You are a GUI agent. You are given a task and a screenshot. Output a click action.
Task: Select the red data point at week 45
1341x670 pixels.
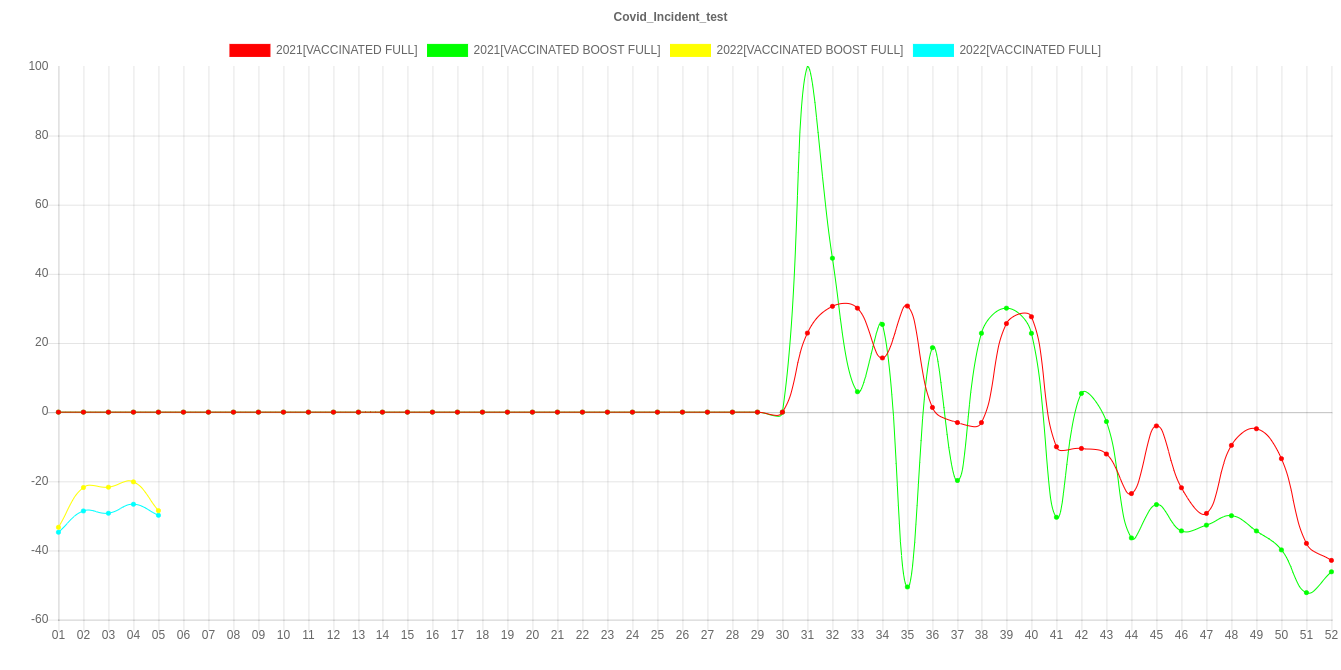tap(1156, 426)
